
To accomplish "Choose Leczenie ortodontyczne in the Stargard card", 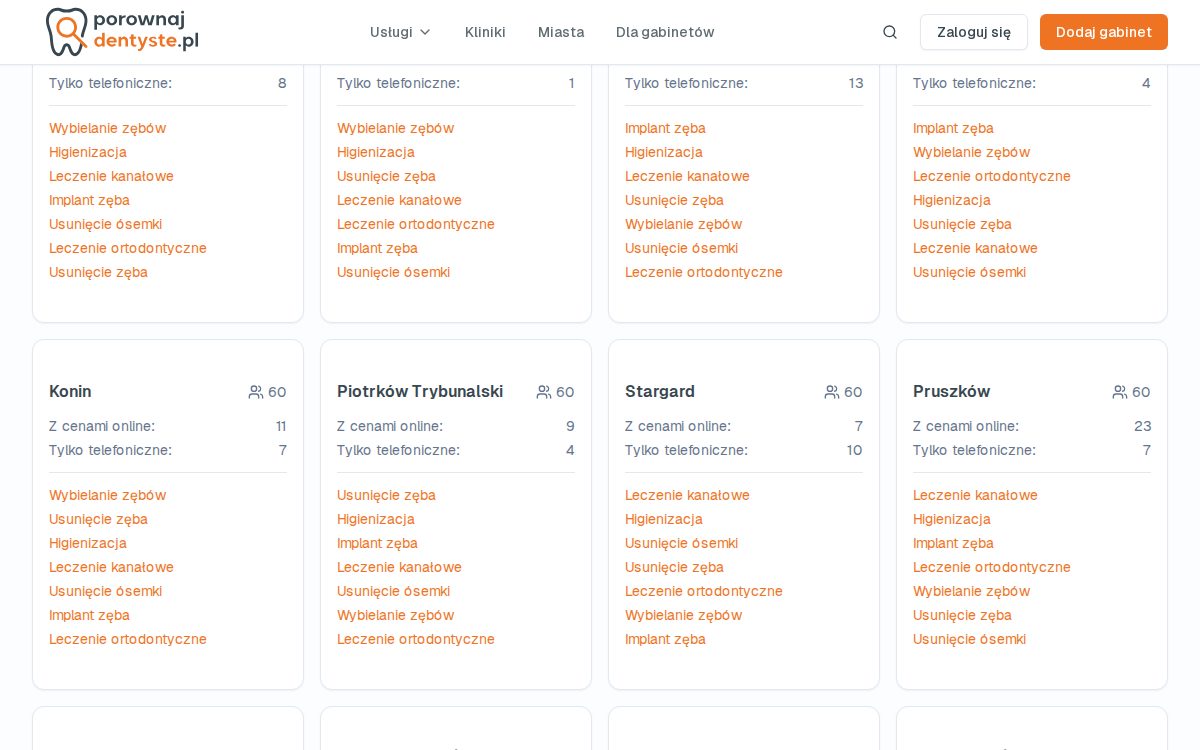I will click(x=704, y=591).
